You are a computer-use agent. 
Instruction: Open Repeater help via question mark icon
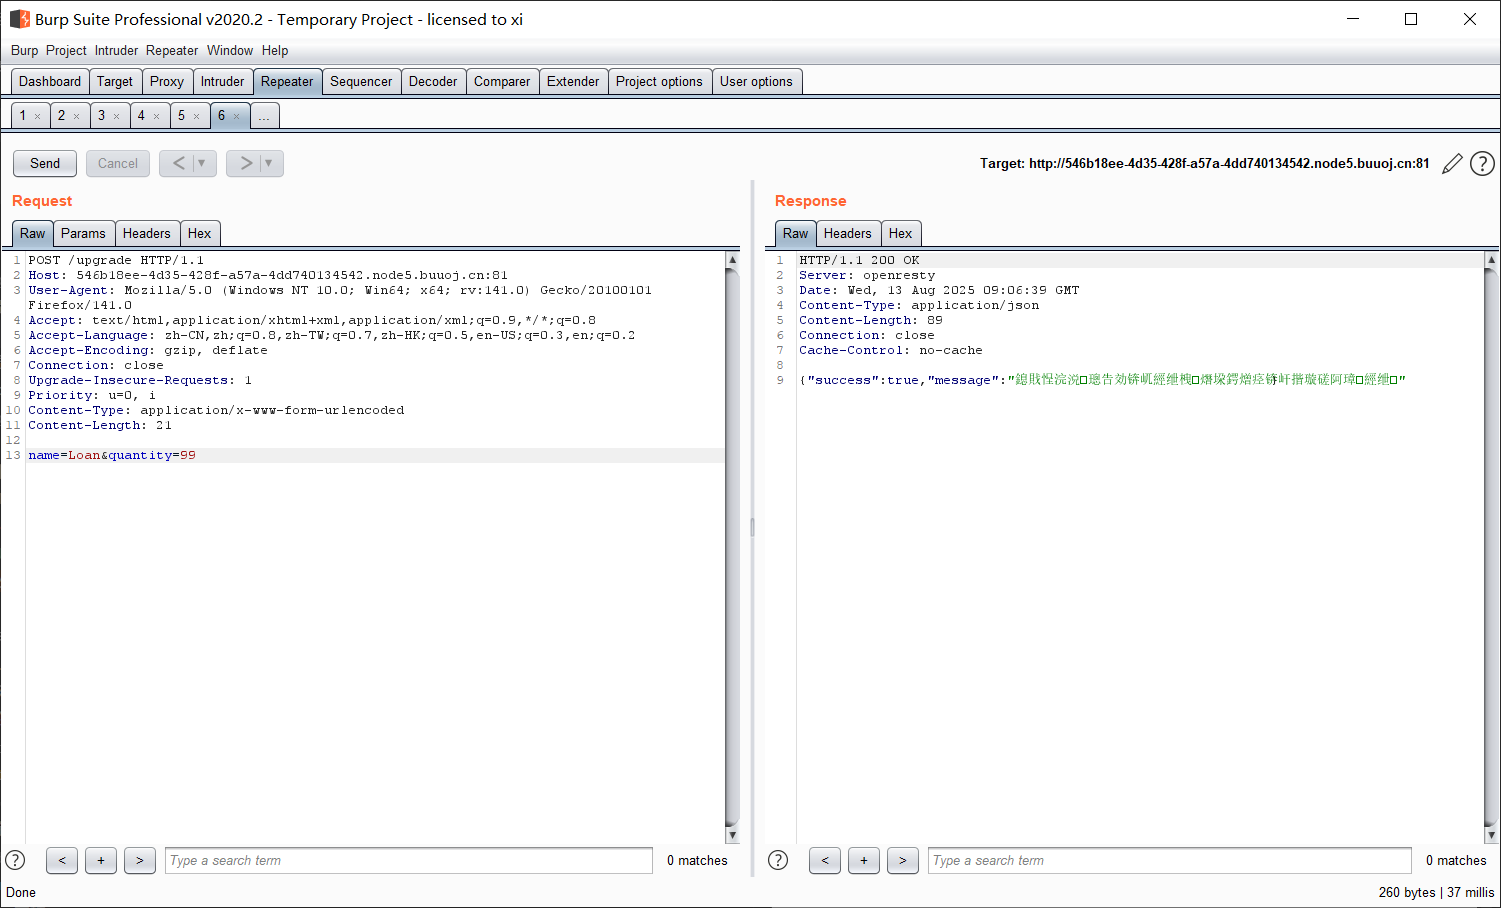pyautogui.click(x=1482, y=163)
